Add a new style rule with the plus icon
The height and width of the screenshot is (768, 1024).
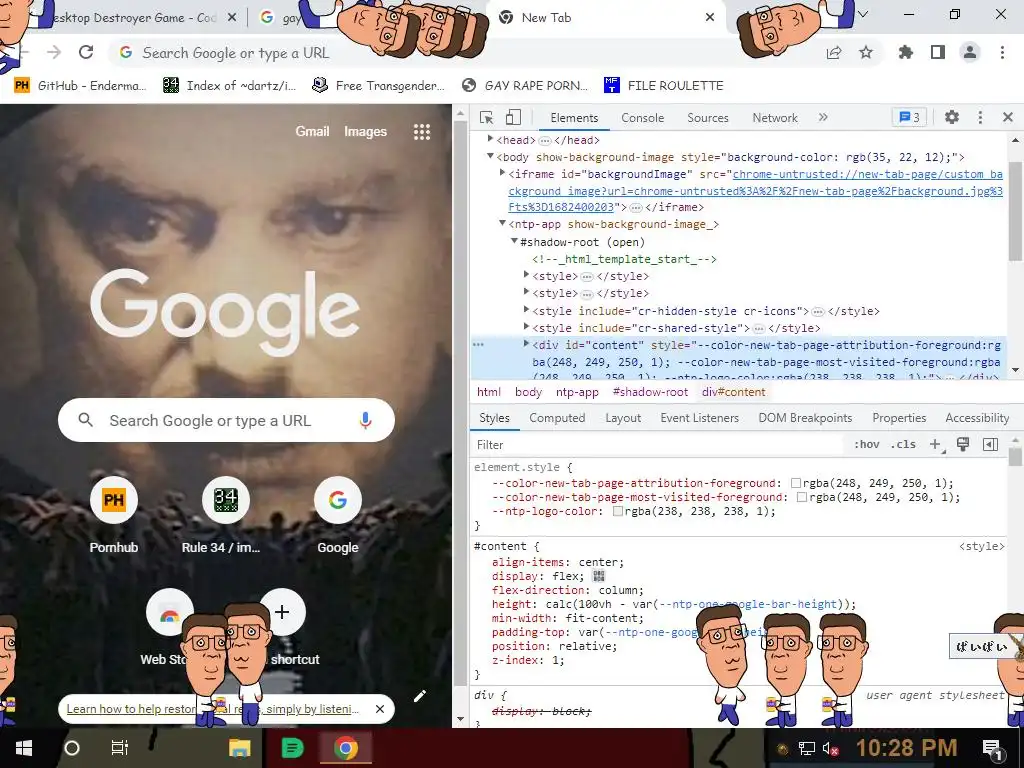(936, 445)
